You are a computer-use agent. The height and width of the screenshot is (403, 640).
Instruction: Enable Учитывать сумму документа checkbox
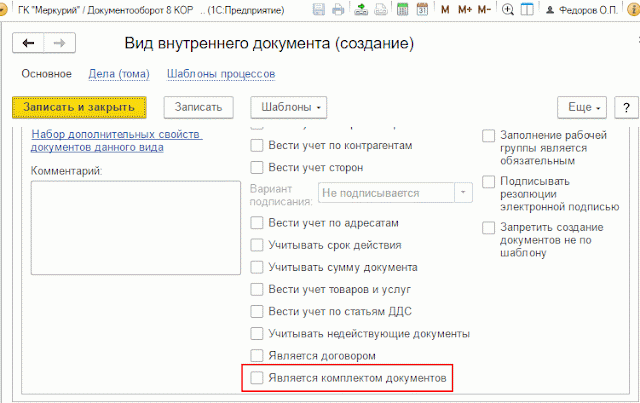256,267
